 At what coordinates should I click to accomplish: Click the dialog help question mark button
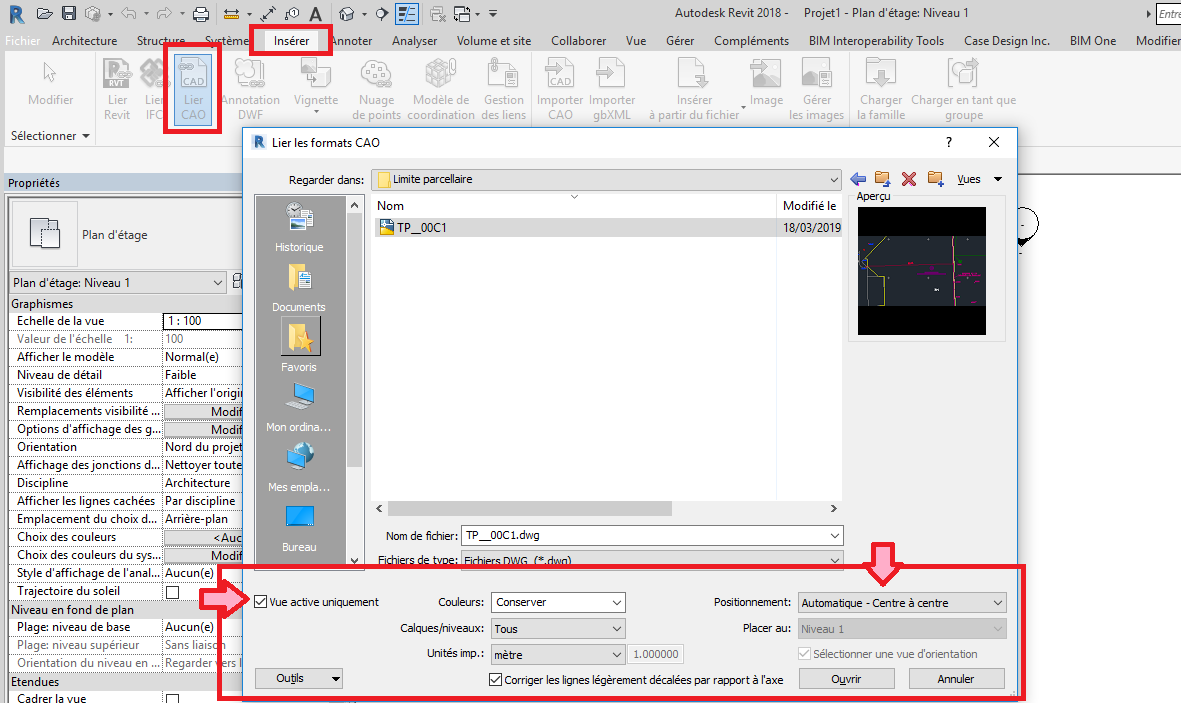point(949,142)
